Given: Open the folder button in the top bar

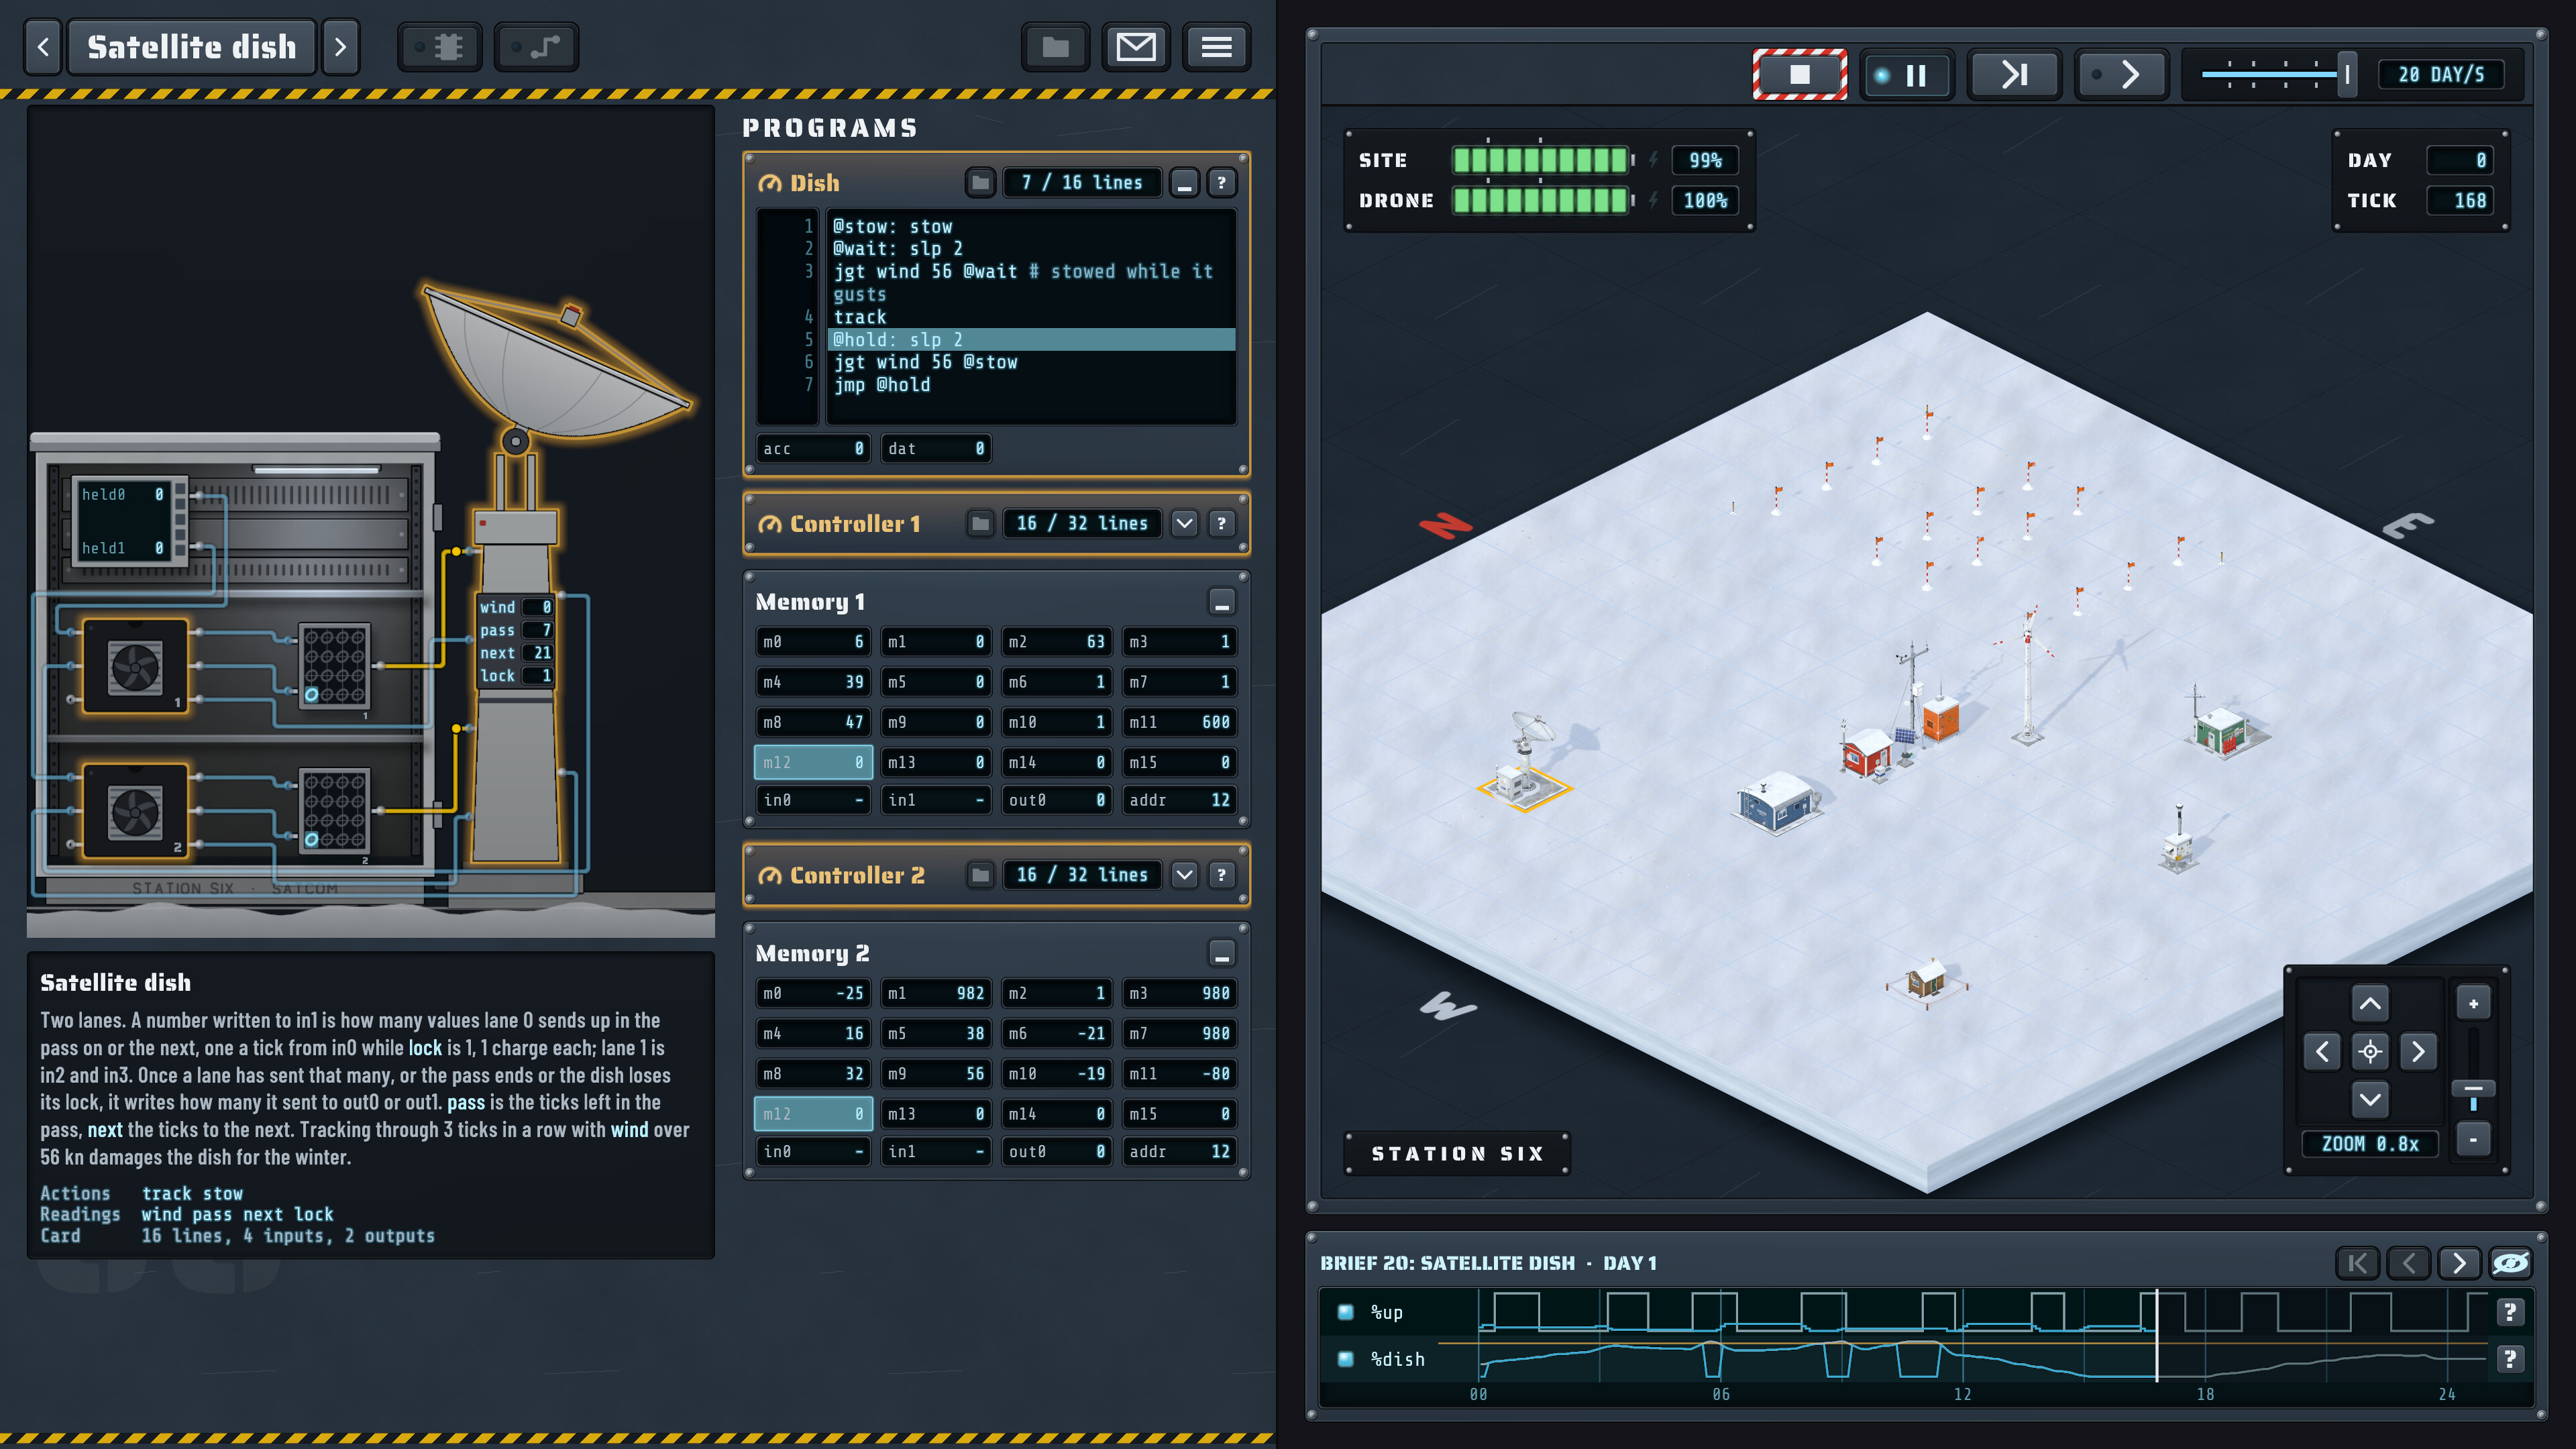Looking at the screenshot, I should tap(1056, 47).
